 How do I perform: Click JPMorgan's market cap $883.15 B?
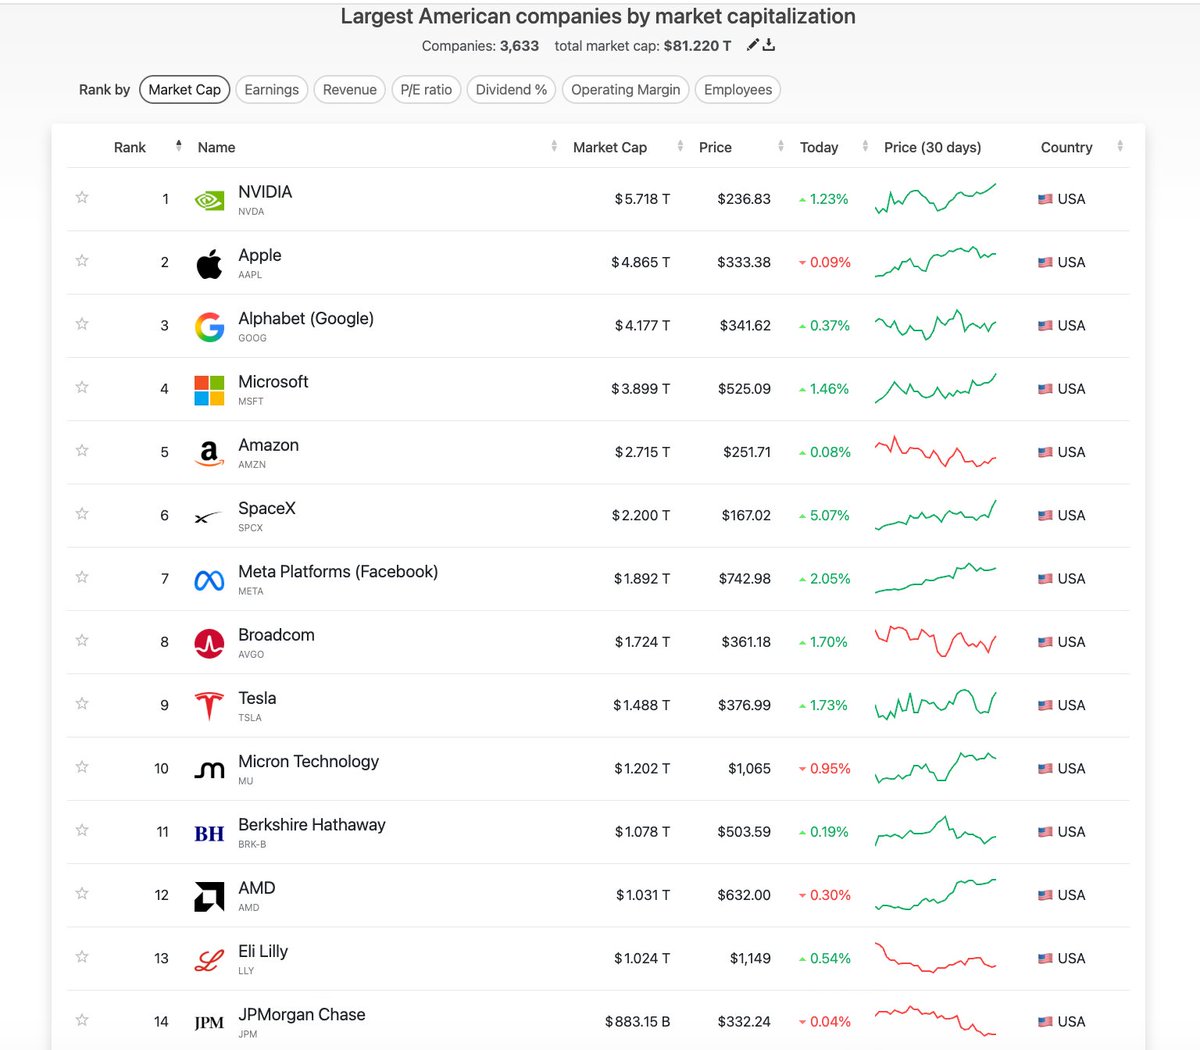tap(637, 1021)
